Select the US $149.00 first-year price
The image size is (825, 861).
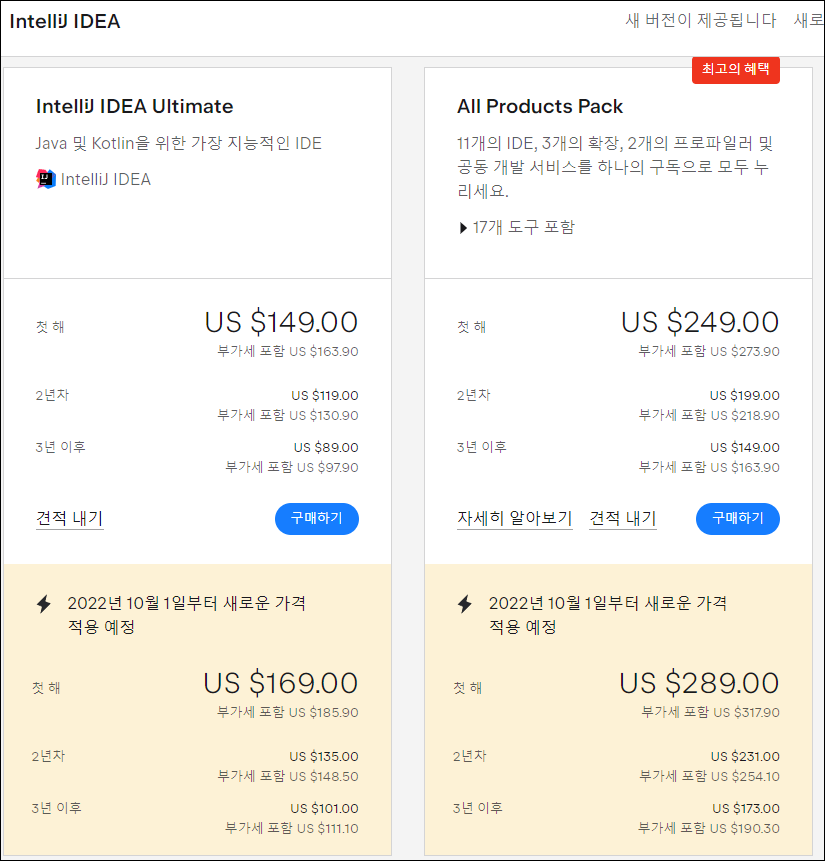(281, 322)
